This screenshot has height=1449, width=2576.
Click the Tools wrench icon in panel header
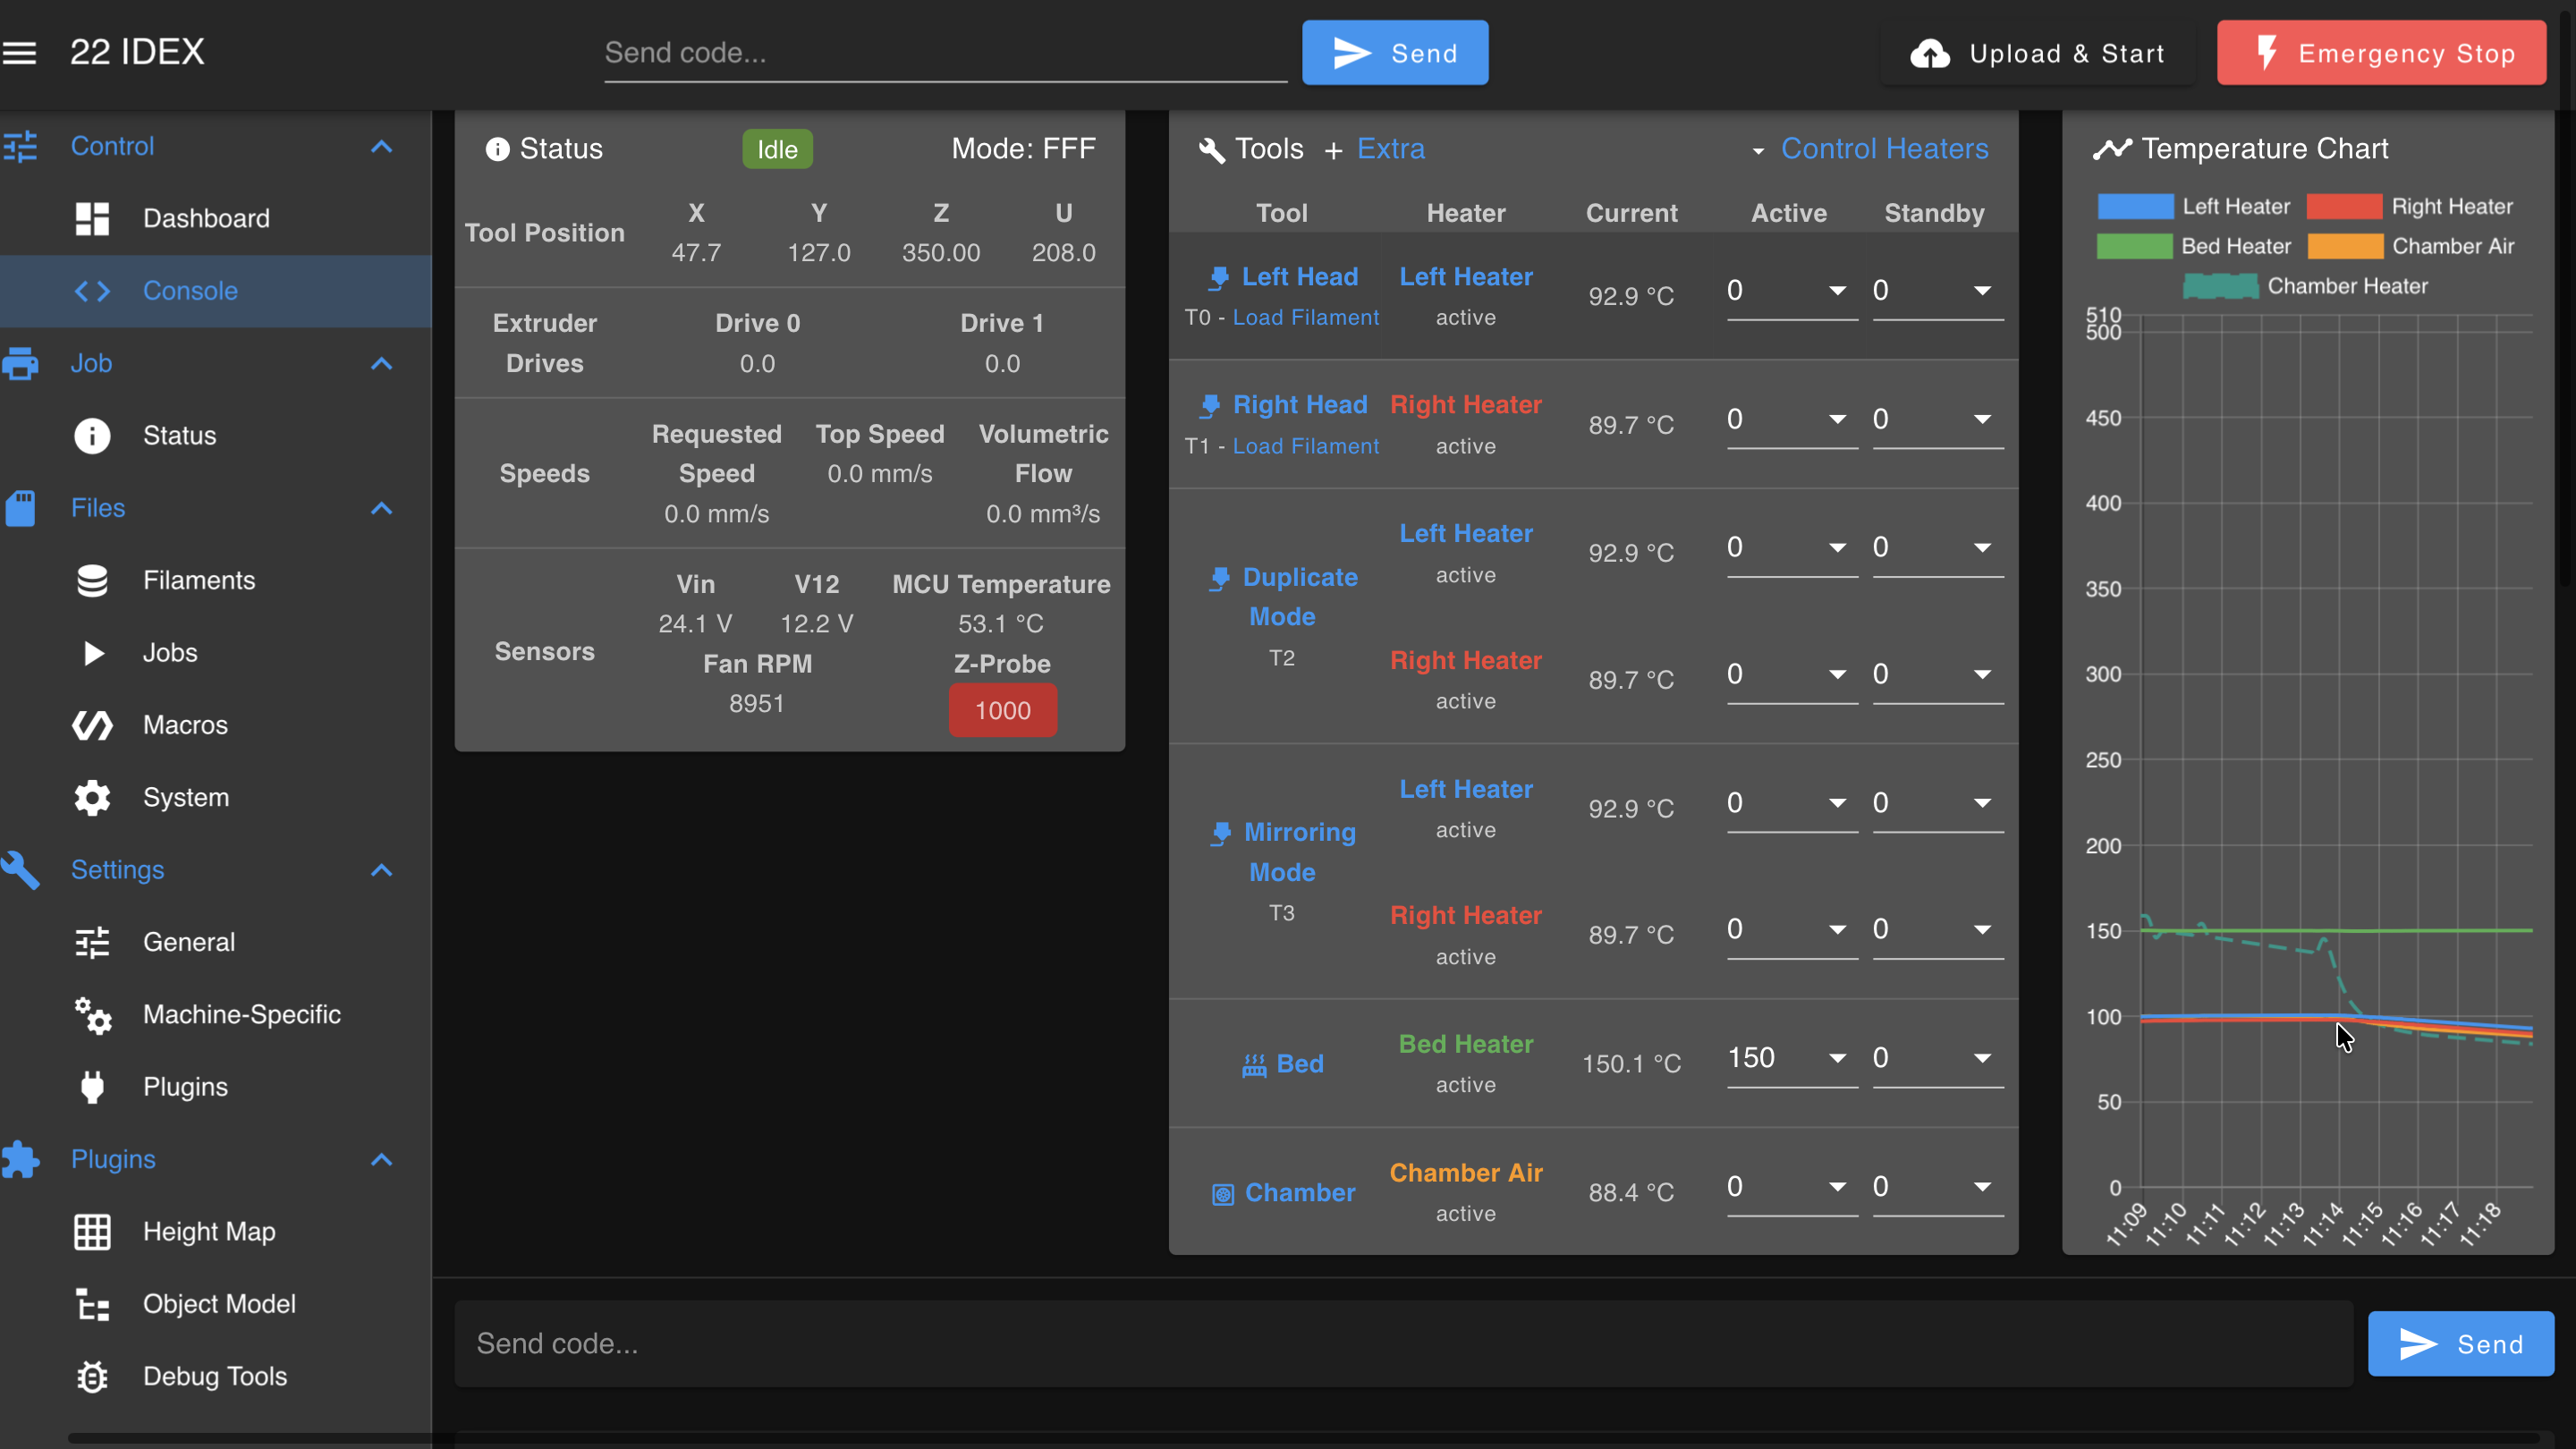[x=1212, y=150]
